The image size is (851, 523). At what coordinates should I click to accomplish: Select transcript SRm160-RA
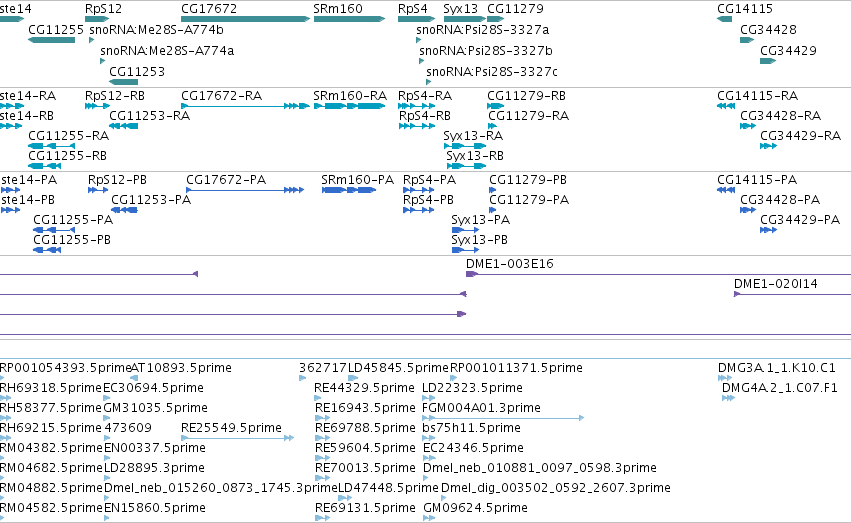click(350, 106)
